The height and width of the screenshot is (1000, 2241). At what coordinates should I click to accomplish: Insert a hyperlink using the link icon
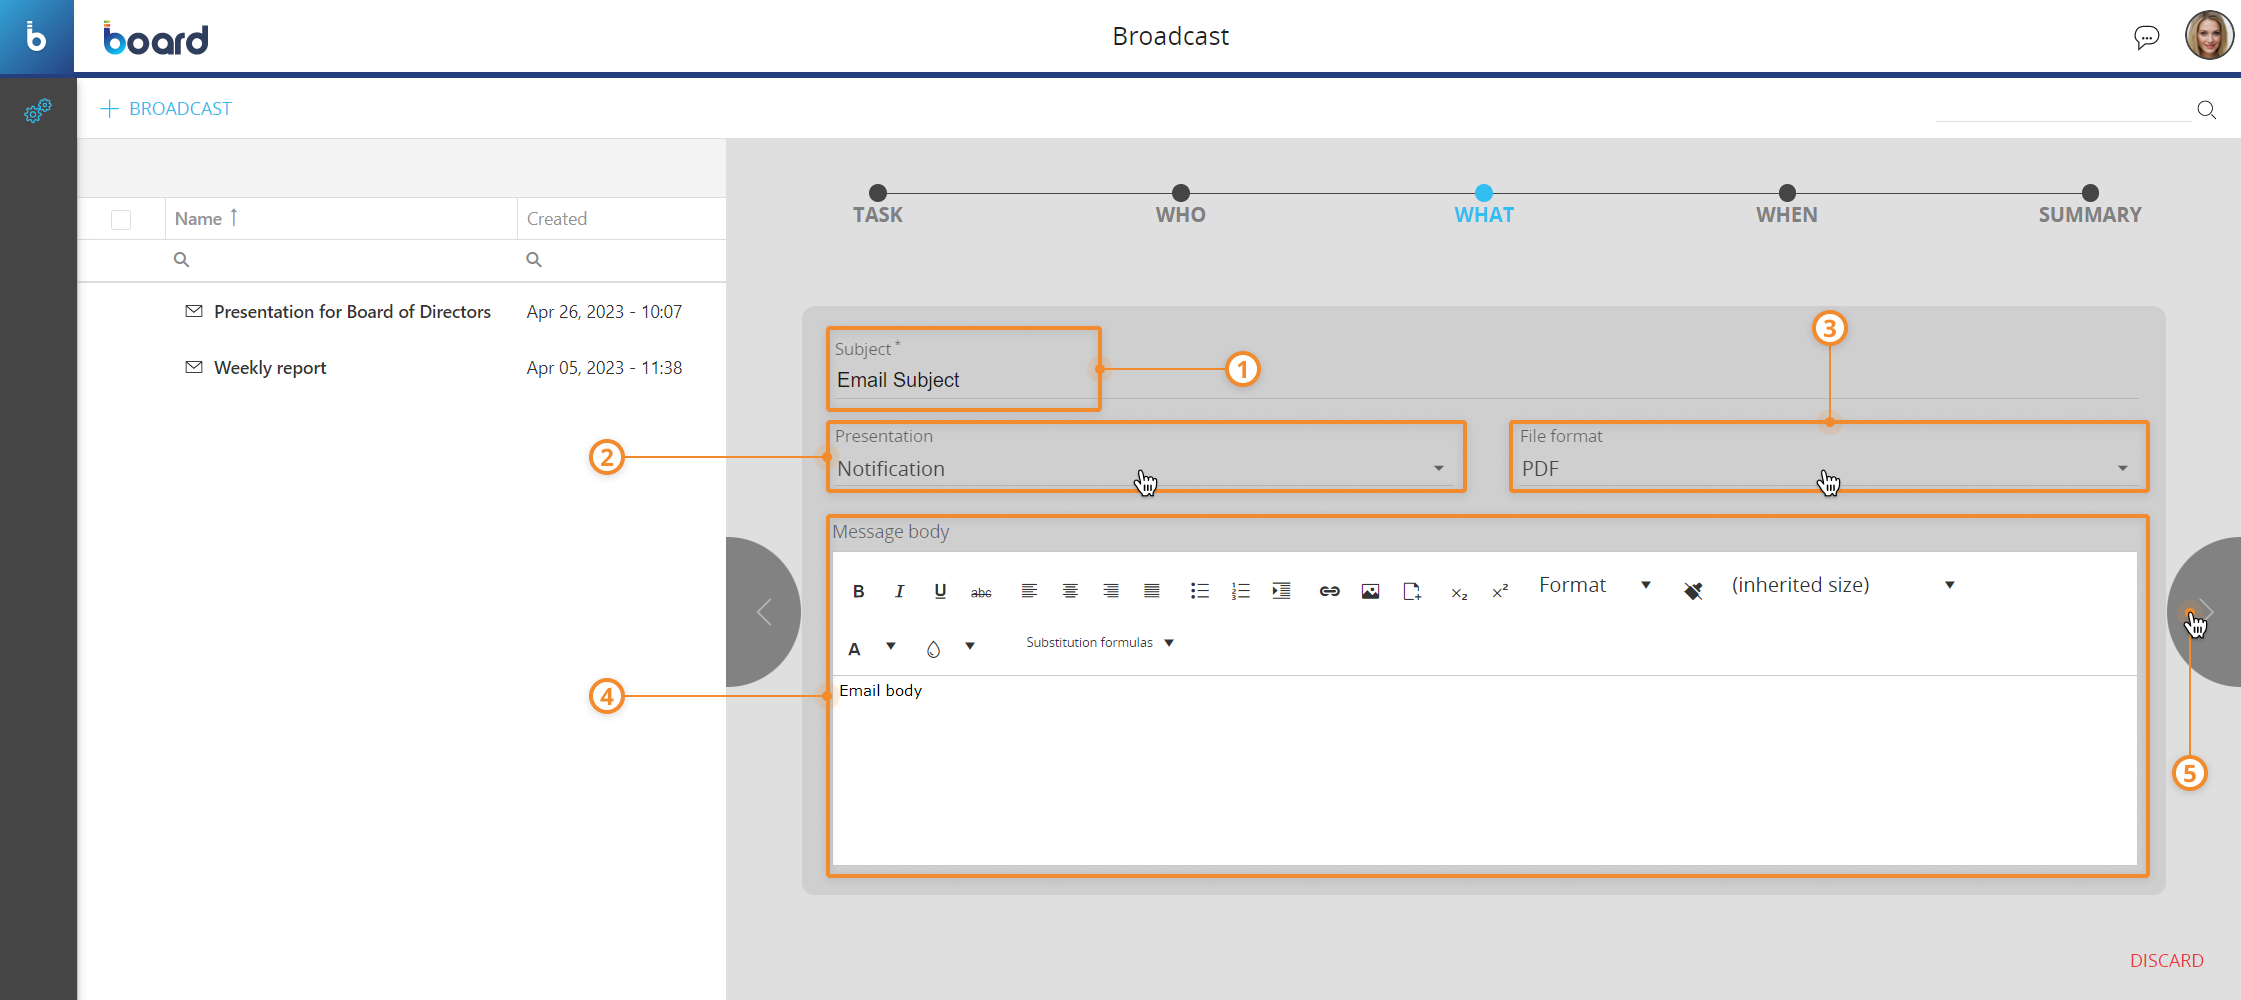tap(1329, 591)
